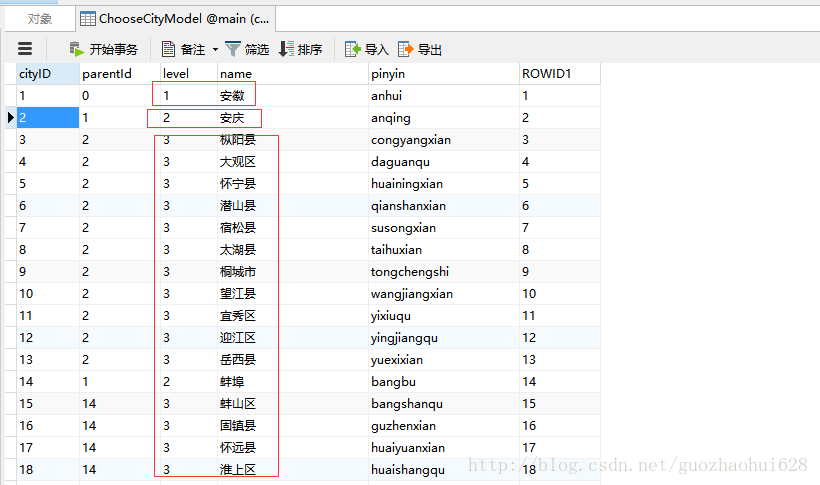
Task: Select the pinyin cell guzhenxian
Action: pos(444,425)
